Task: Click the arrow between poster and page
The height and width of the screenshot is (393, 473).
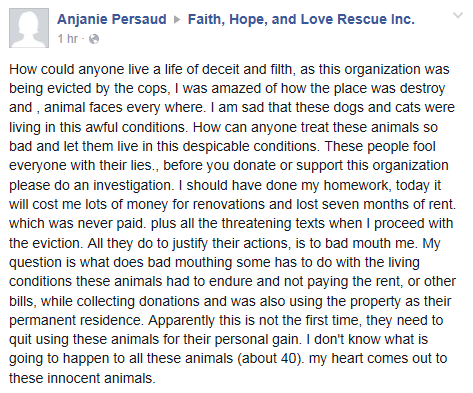Action: point(177,20)
